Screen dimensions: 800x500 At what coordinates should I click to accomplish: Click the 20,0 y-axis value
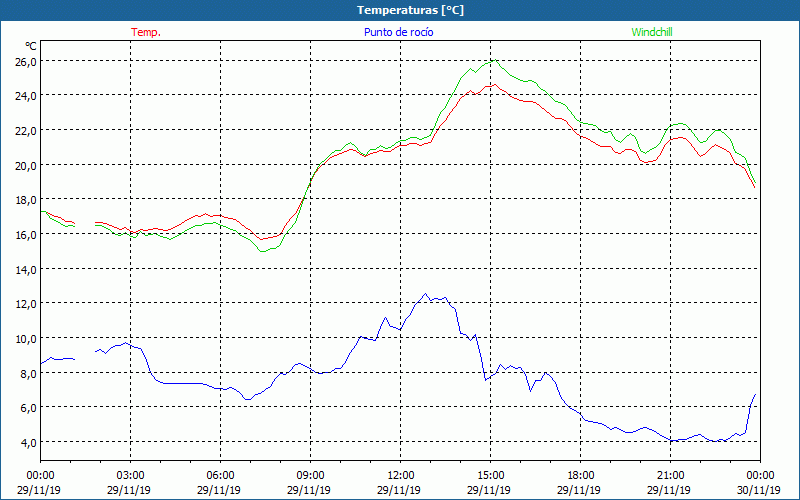pyautogui.click(x=27, y=165)
